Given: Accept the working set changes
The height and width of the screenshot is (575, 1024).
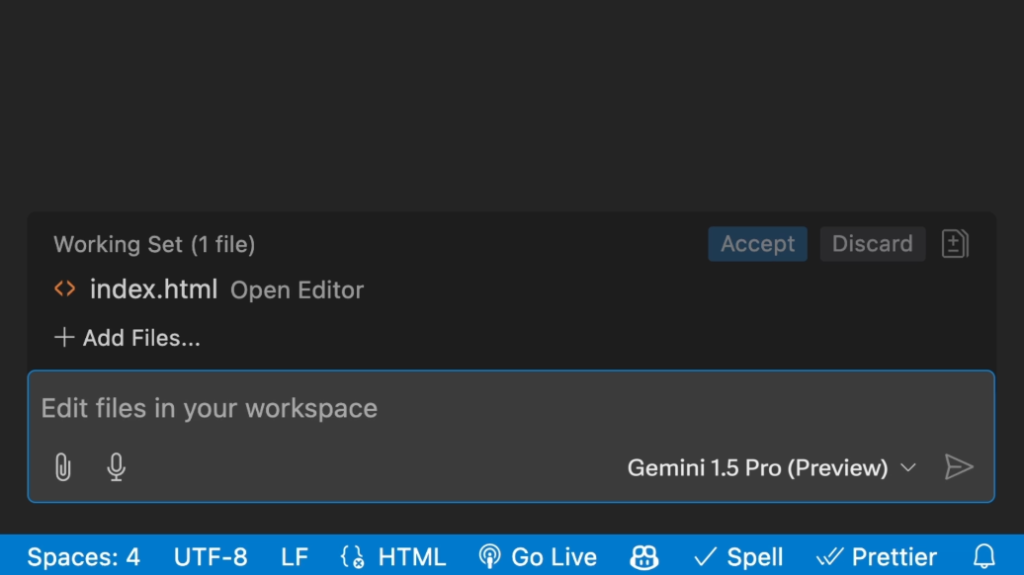Looking at the screenshot, I should click(758, 244).
